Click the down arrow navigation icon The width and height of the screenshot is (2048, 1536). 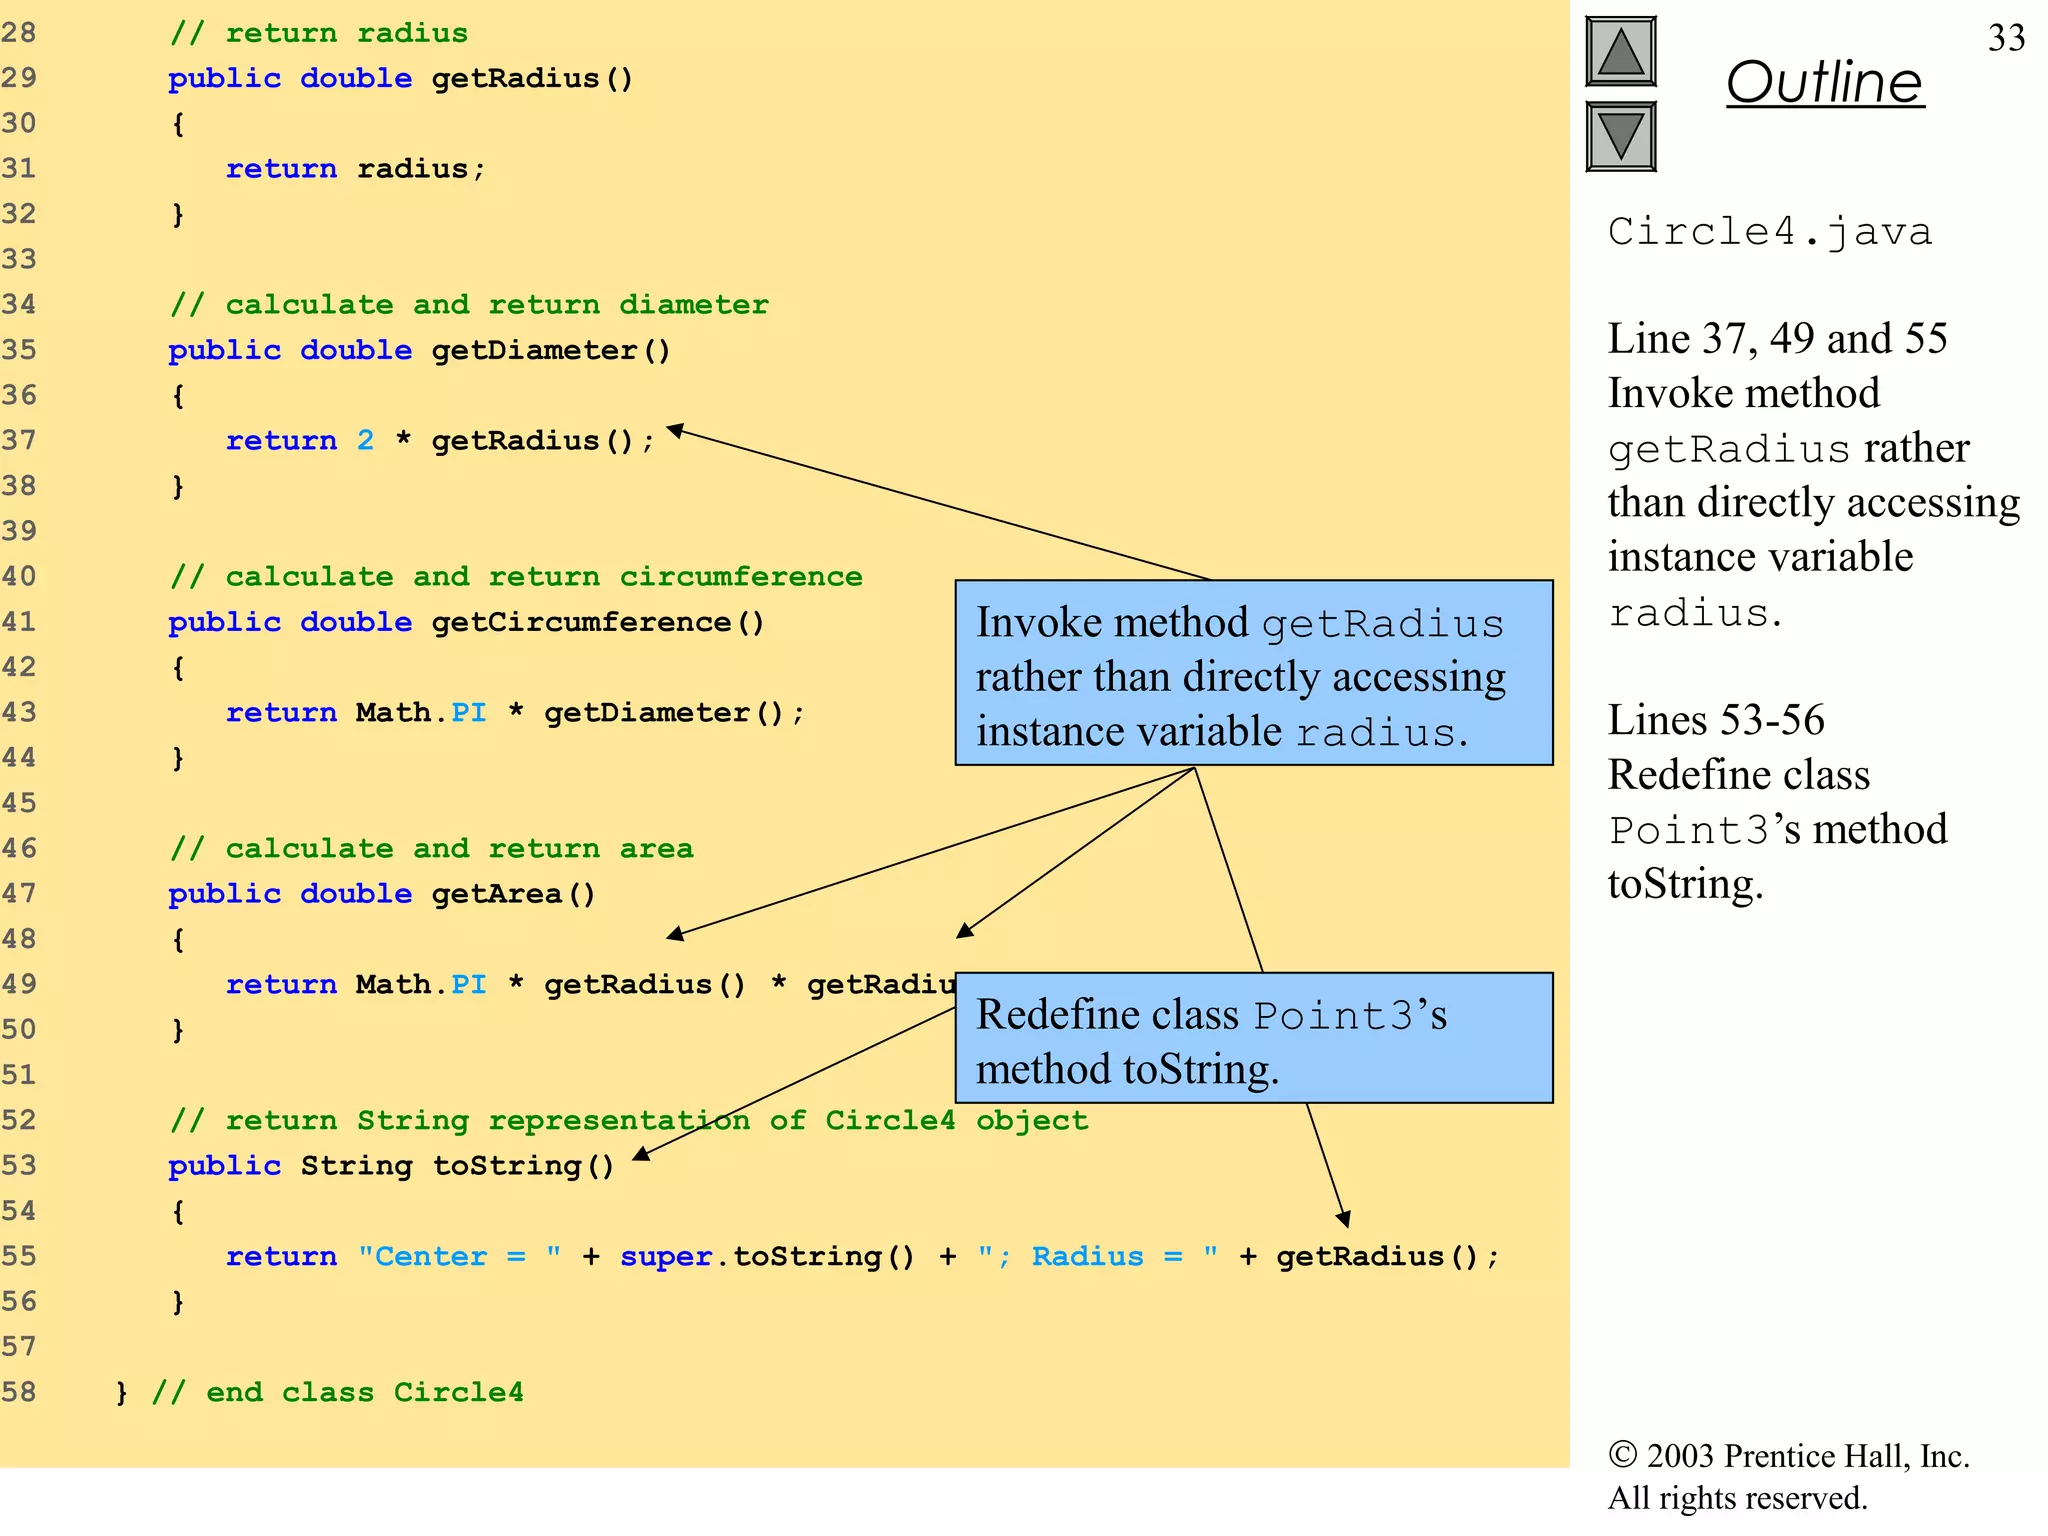pos(1620,136)
